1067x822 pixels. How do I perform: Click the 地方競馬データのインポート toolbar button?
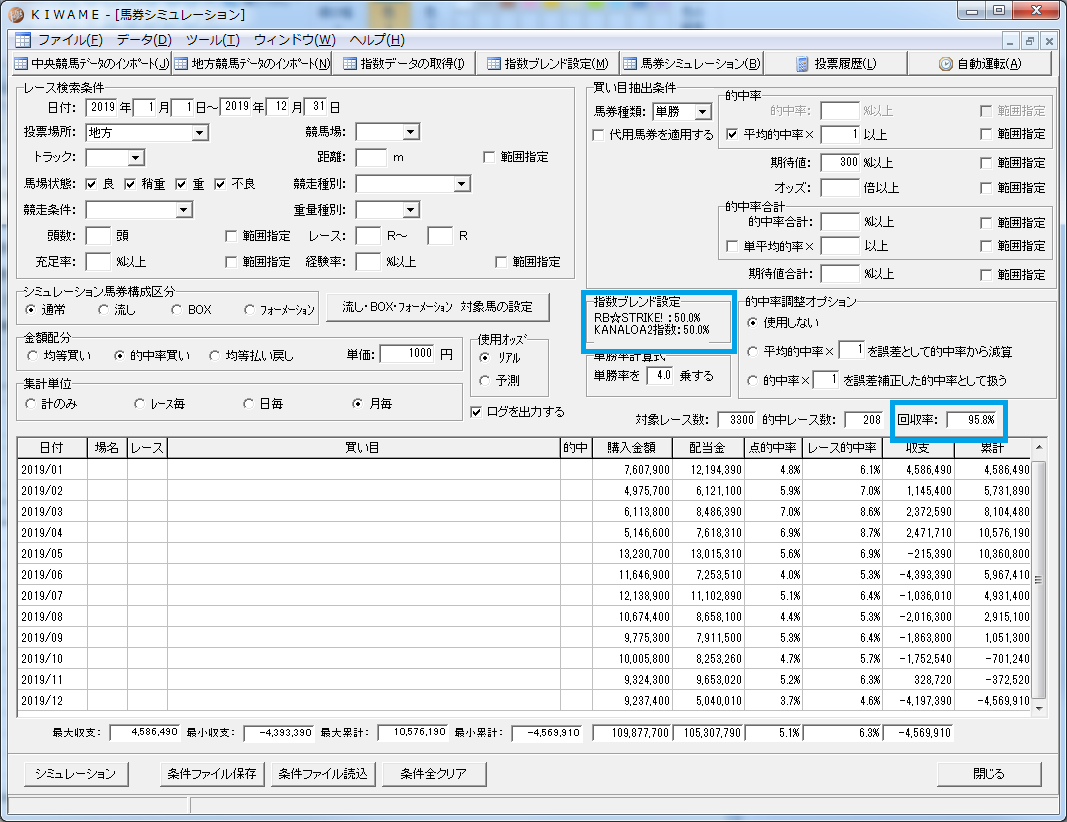[252, 63]
